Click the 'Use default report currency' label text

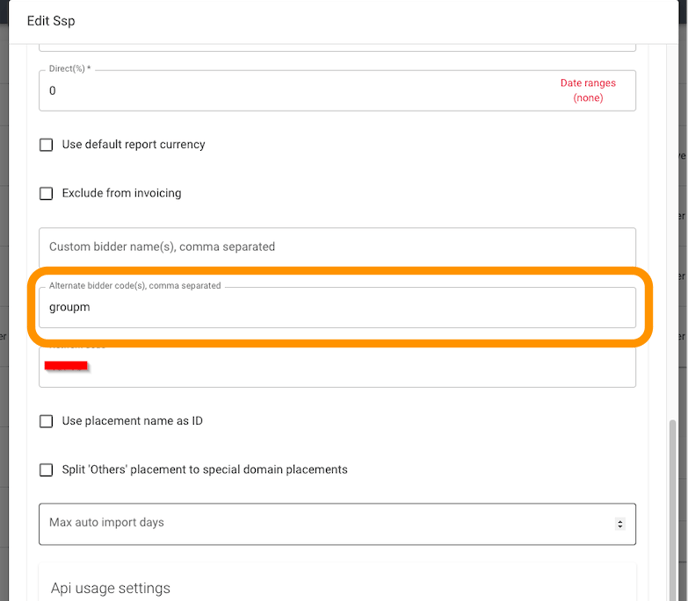pyautogui.click(x=133, y=144)
